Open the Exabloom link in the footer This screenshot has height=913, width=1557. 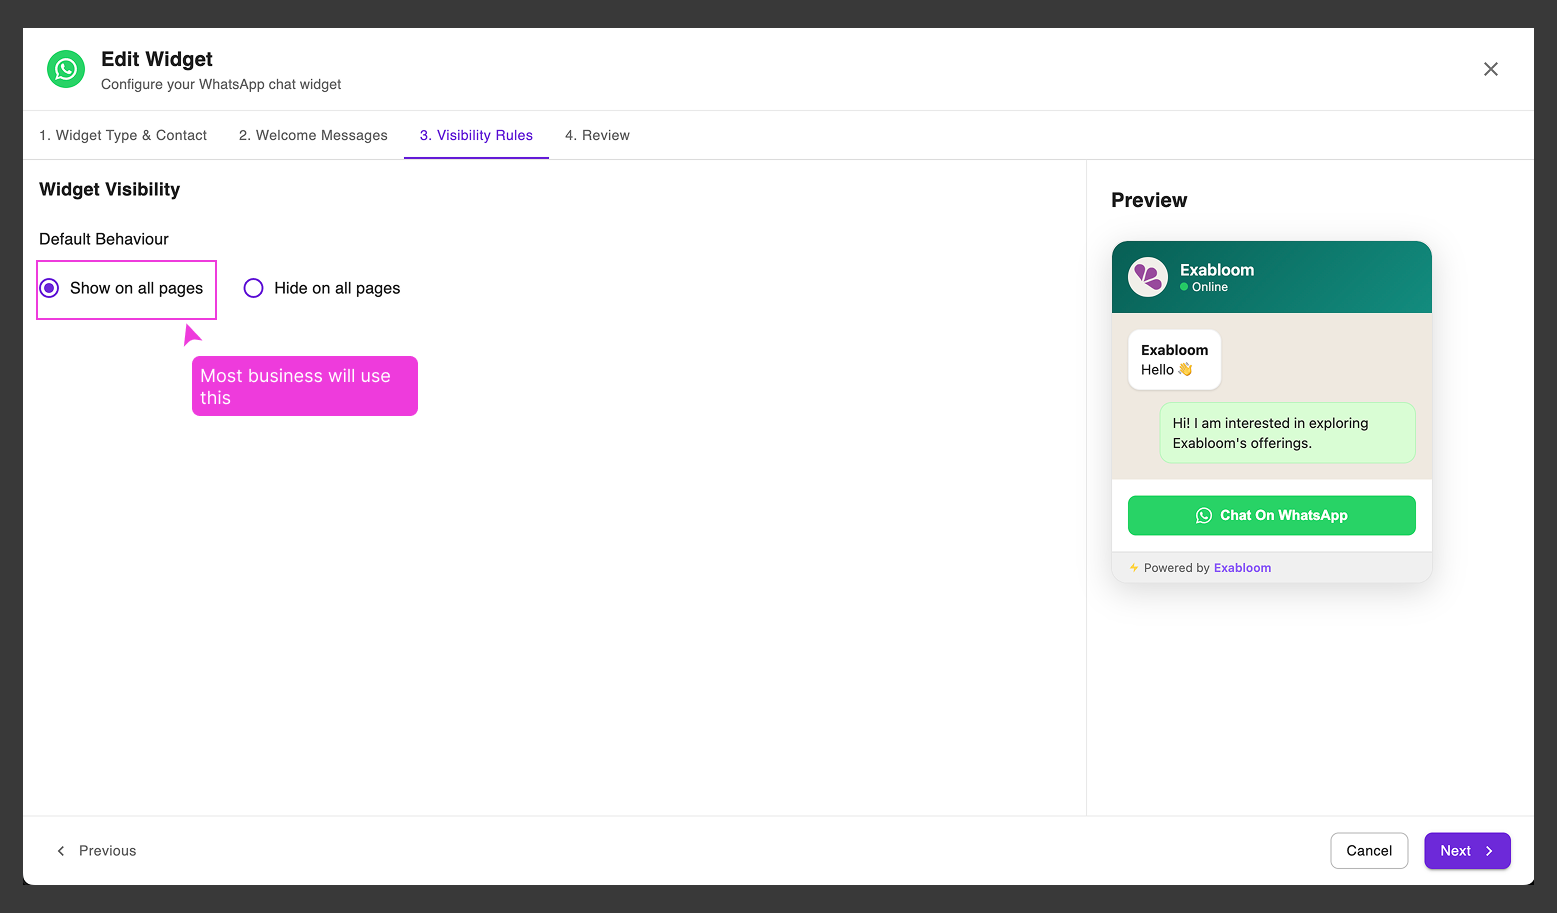click(1242, 567)
